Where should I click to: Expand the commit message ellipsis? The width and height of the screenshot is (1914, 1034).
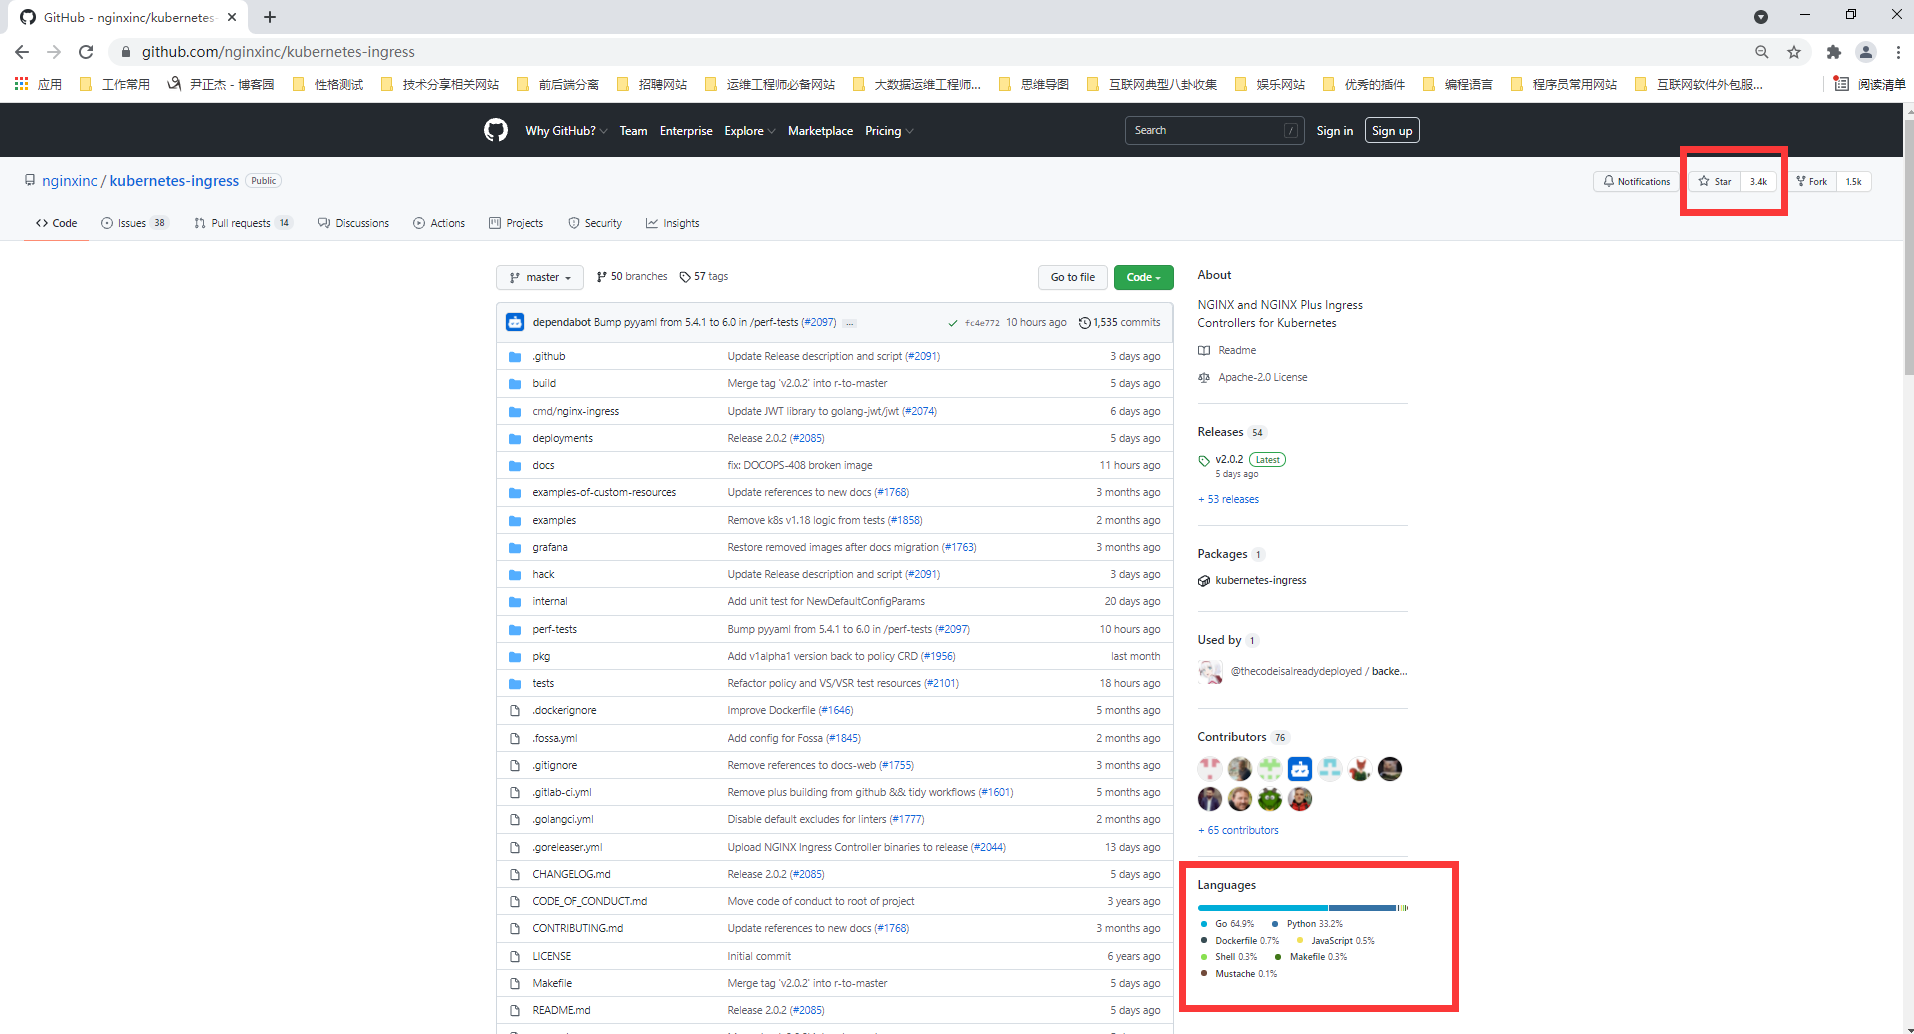(x=849, y=323)
